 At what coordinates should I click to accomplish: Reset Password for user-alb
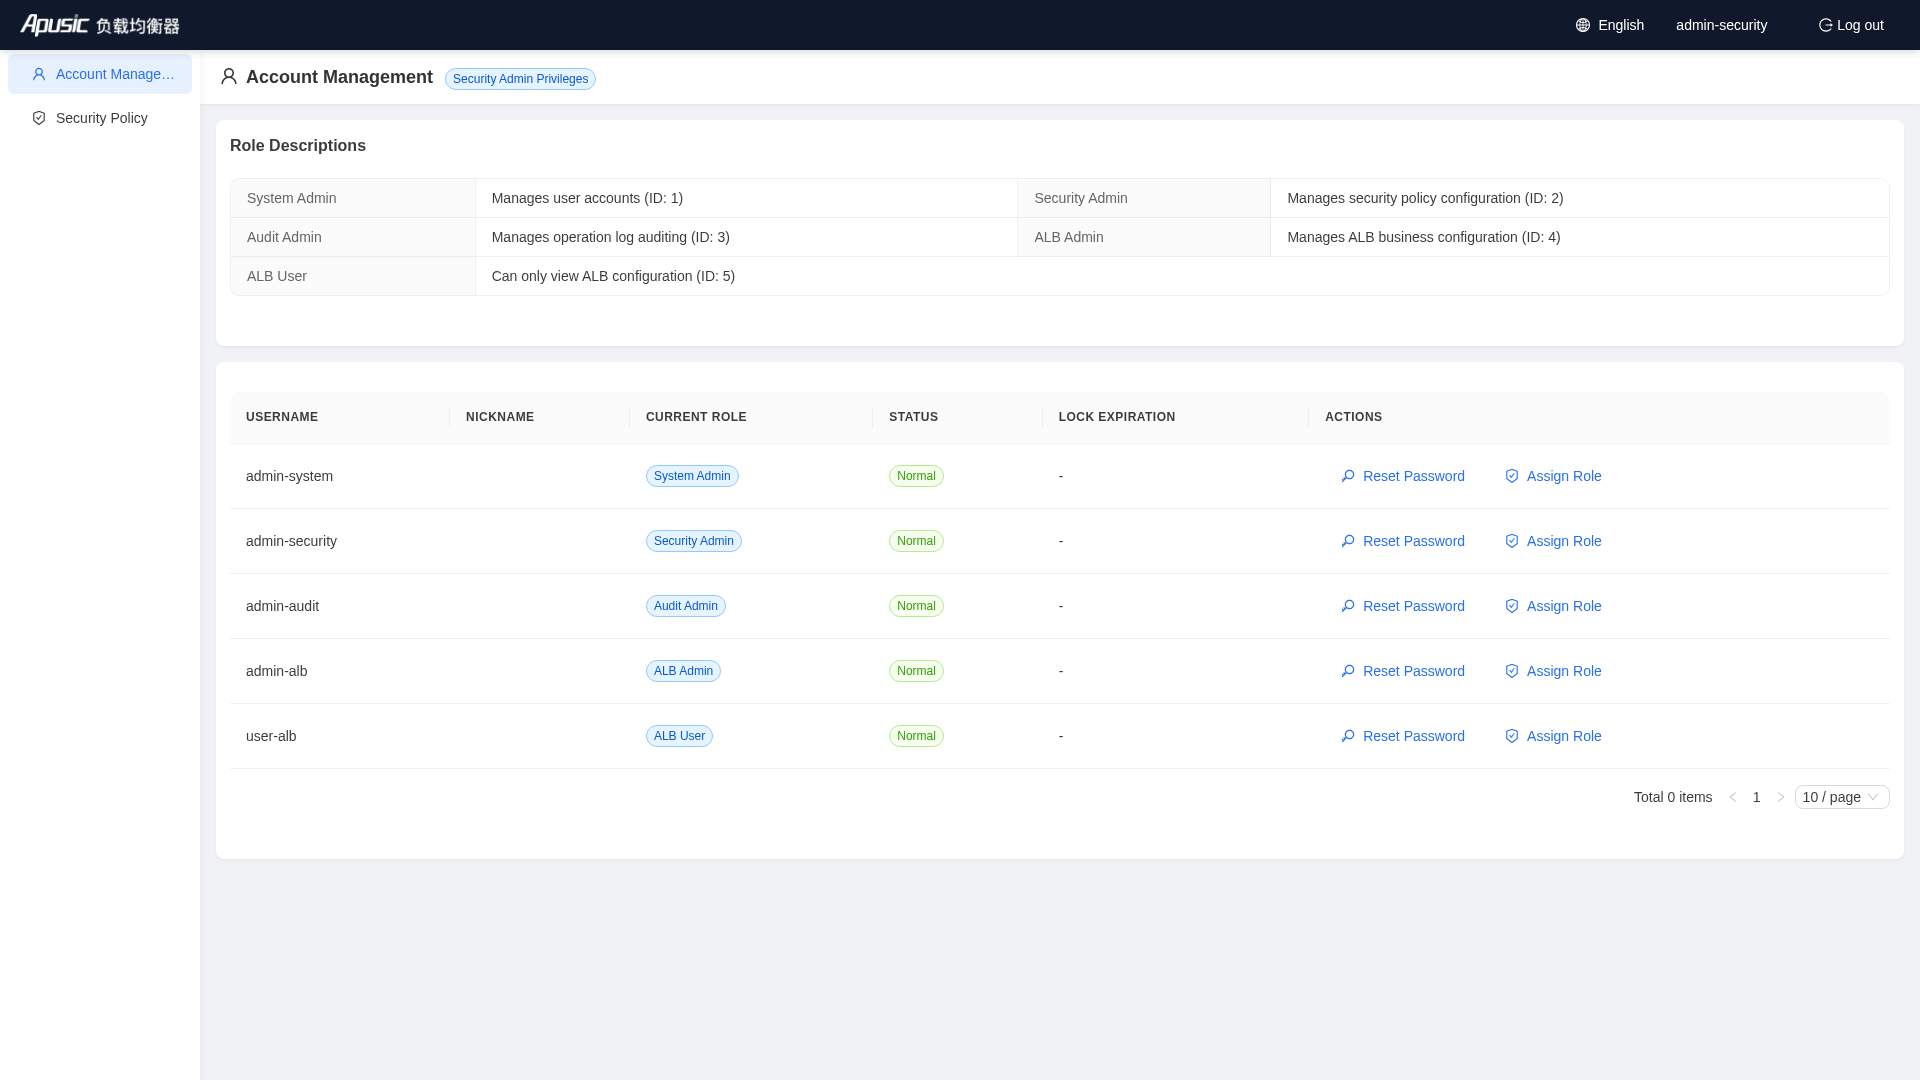(1403, 736)
